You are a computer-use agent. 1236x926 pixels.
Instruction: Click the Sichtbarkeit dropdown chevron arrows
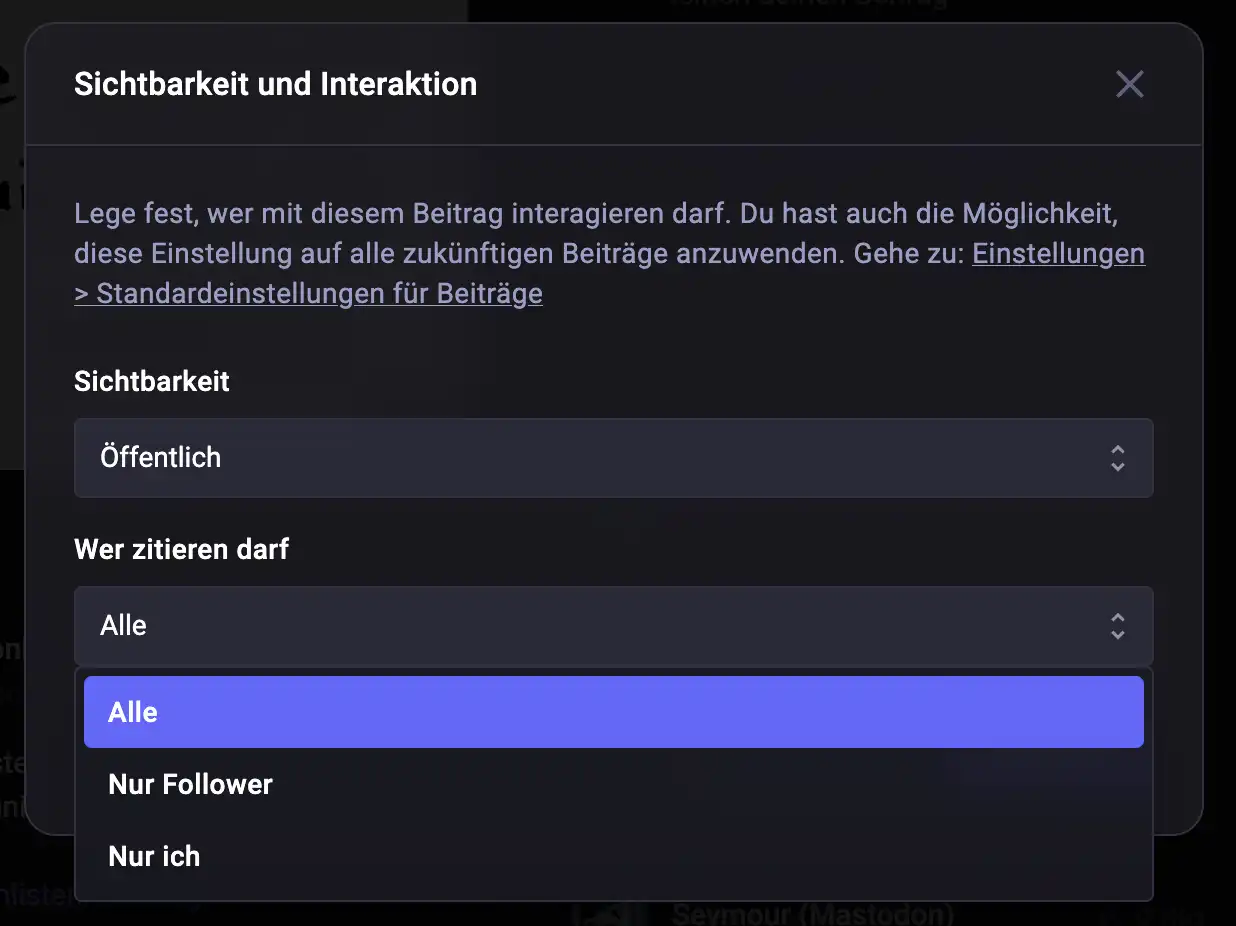pyautogui.click(x=1117, y=458)
